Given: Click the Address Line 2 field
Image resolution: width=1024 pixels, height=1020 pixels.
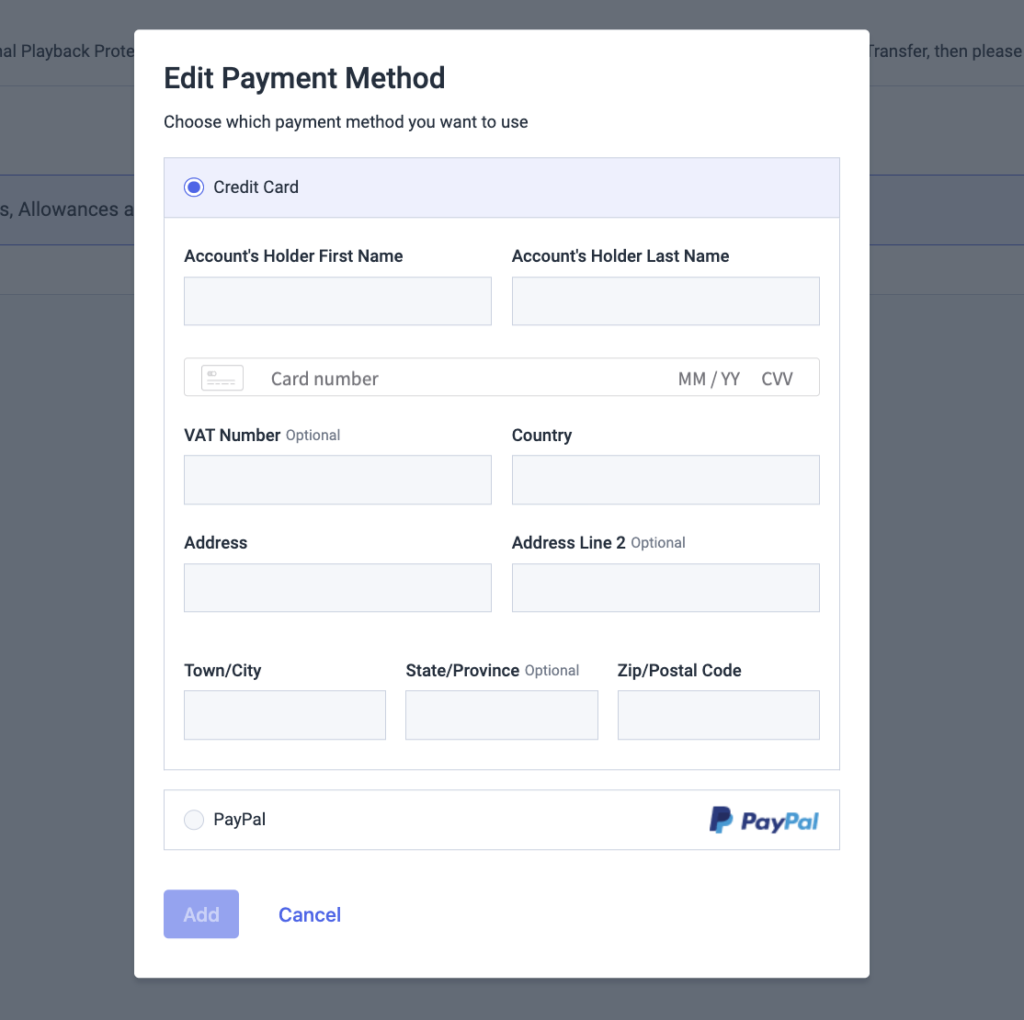Looking at the screenshot, I should pos(665,587).
